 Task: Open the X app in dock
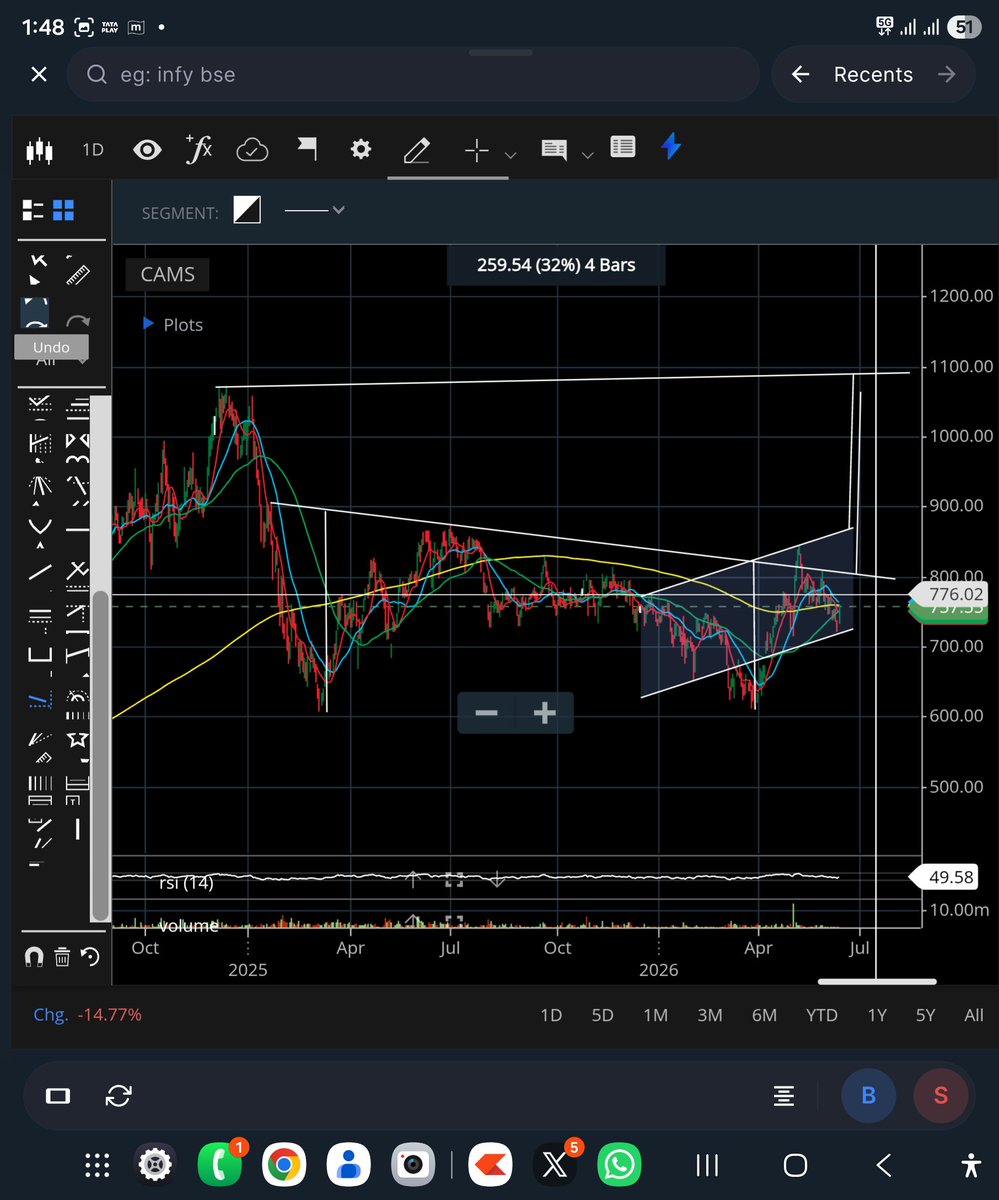point(554,1164)
